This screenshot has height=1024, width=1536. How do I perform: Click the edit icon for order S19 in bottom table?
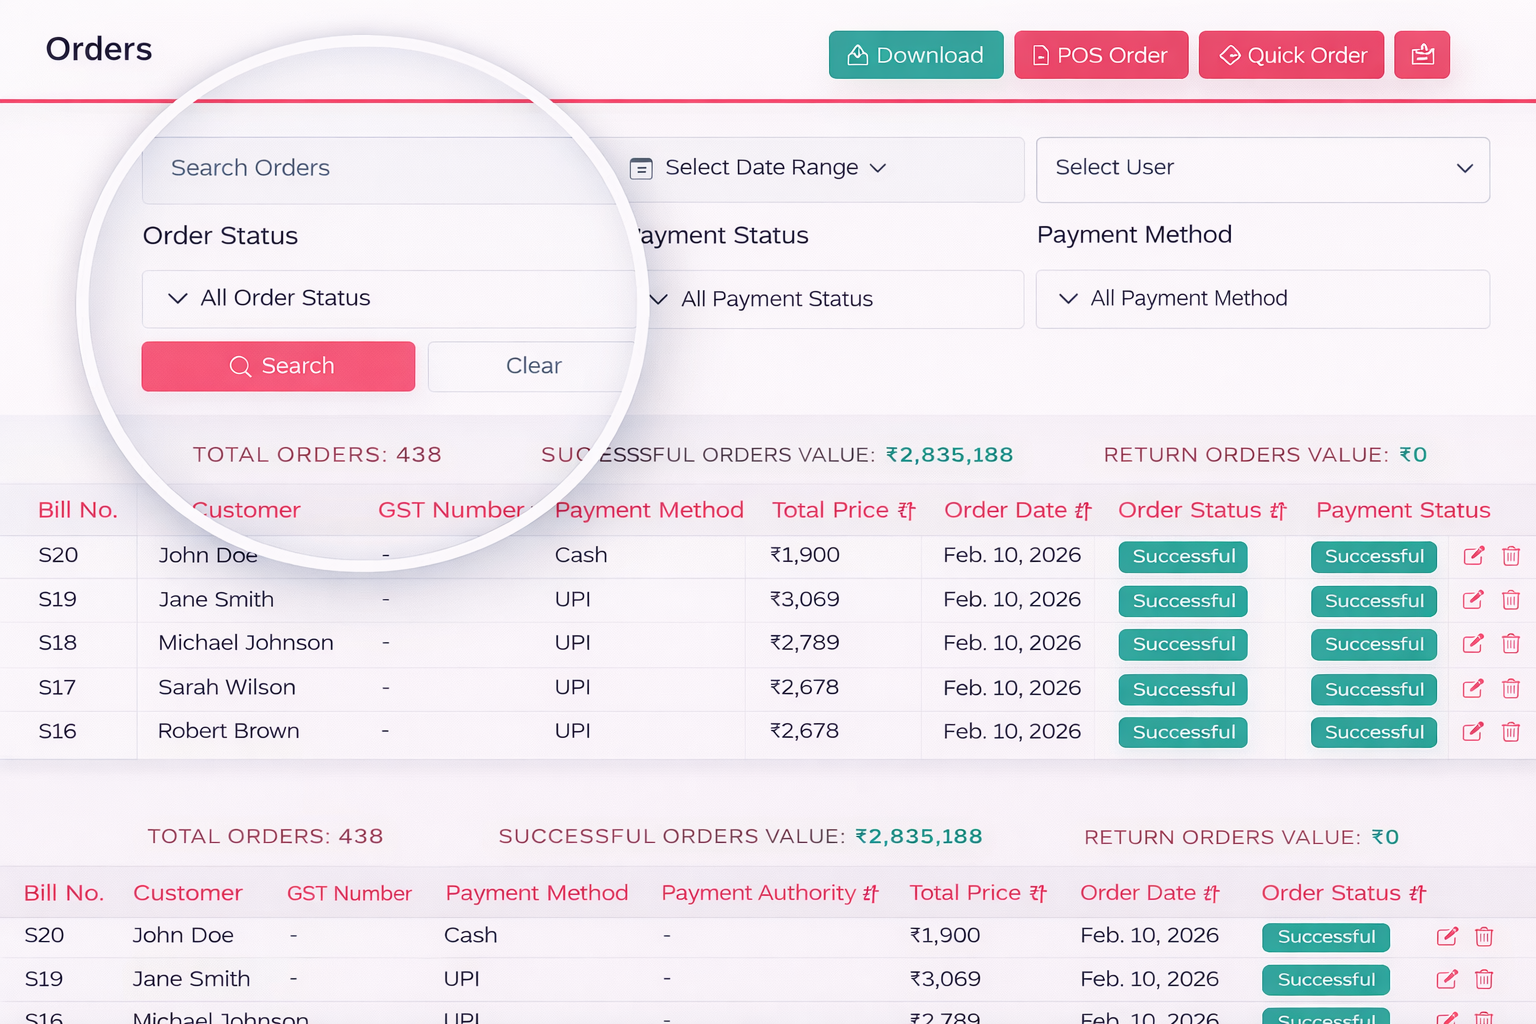(1447, 979)
